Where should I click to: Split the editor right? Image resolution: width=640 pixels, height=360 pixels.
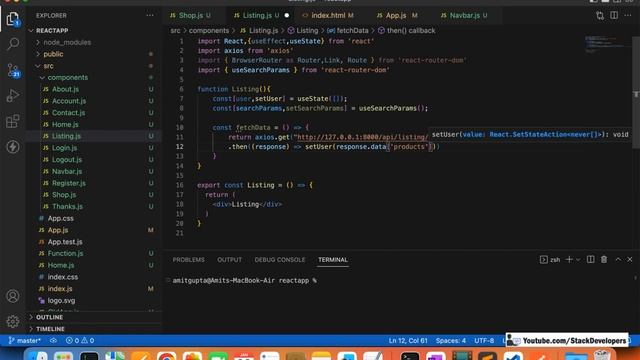(x=614, y=16)
